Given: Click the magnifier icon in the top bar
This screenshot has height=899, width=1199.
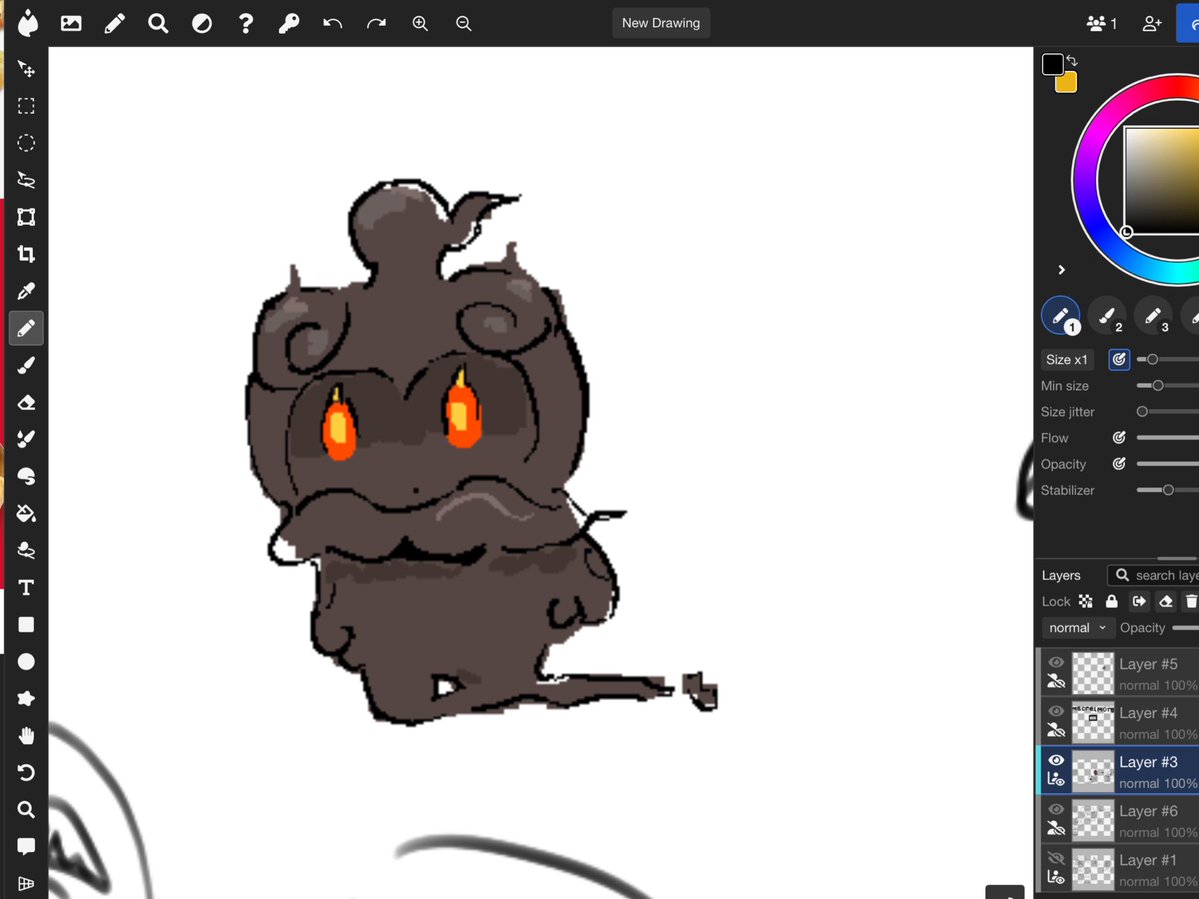Looking at the screenshot, I should [x=158, y=23].
